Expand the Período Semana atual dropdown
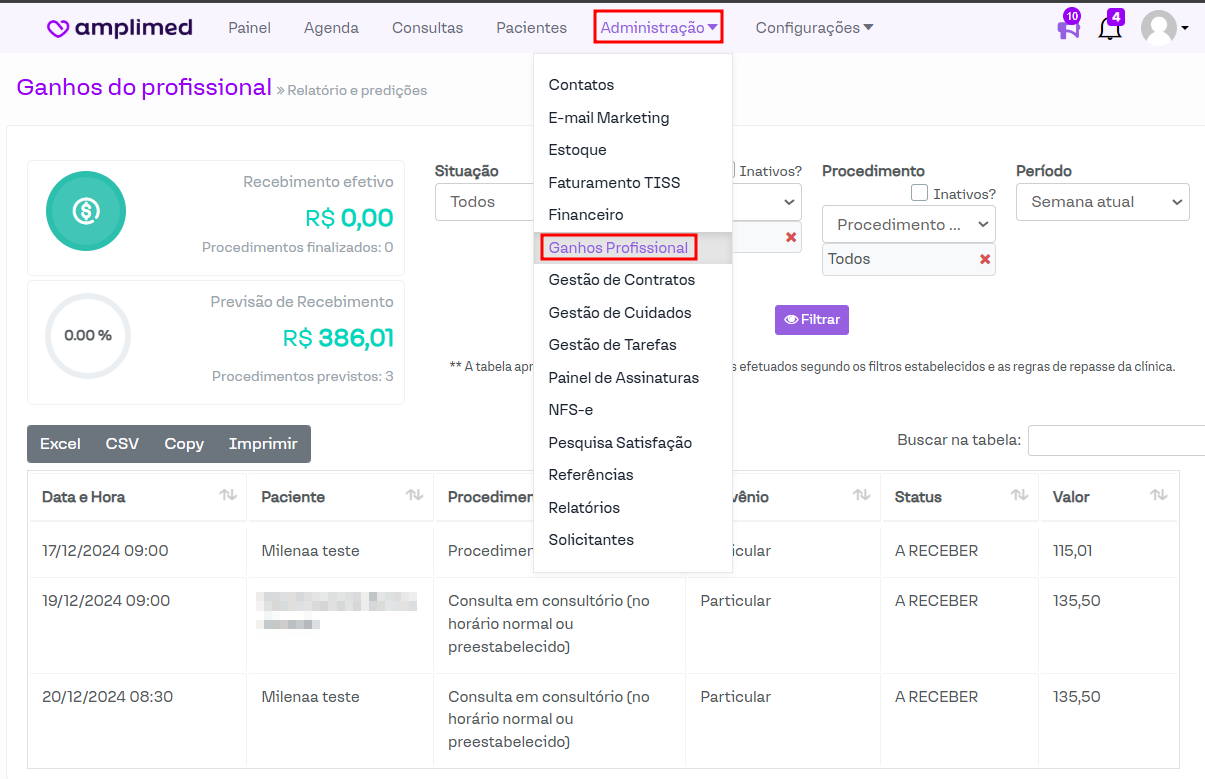Viewport: 1205px width, 779px height. (1102, 202)
